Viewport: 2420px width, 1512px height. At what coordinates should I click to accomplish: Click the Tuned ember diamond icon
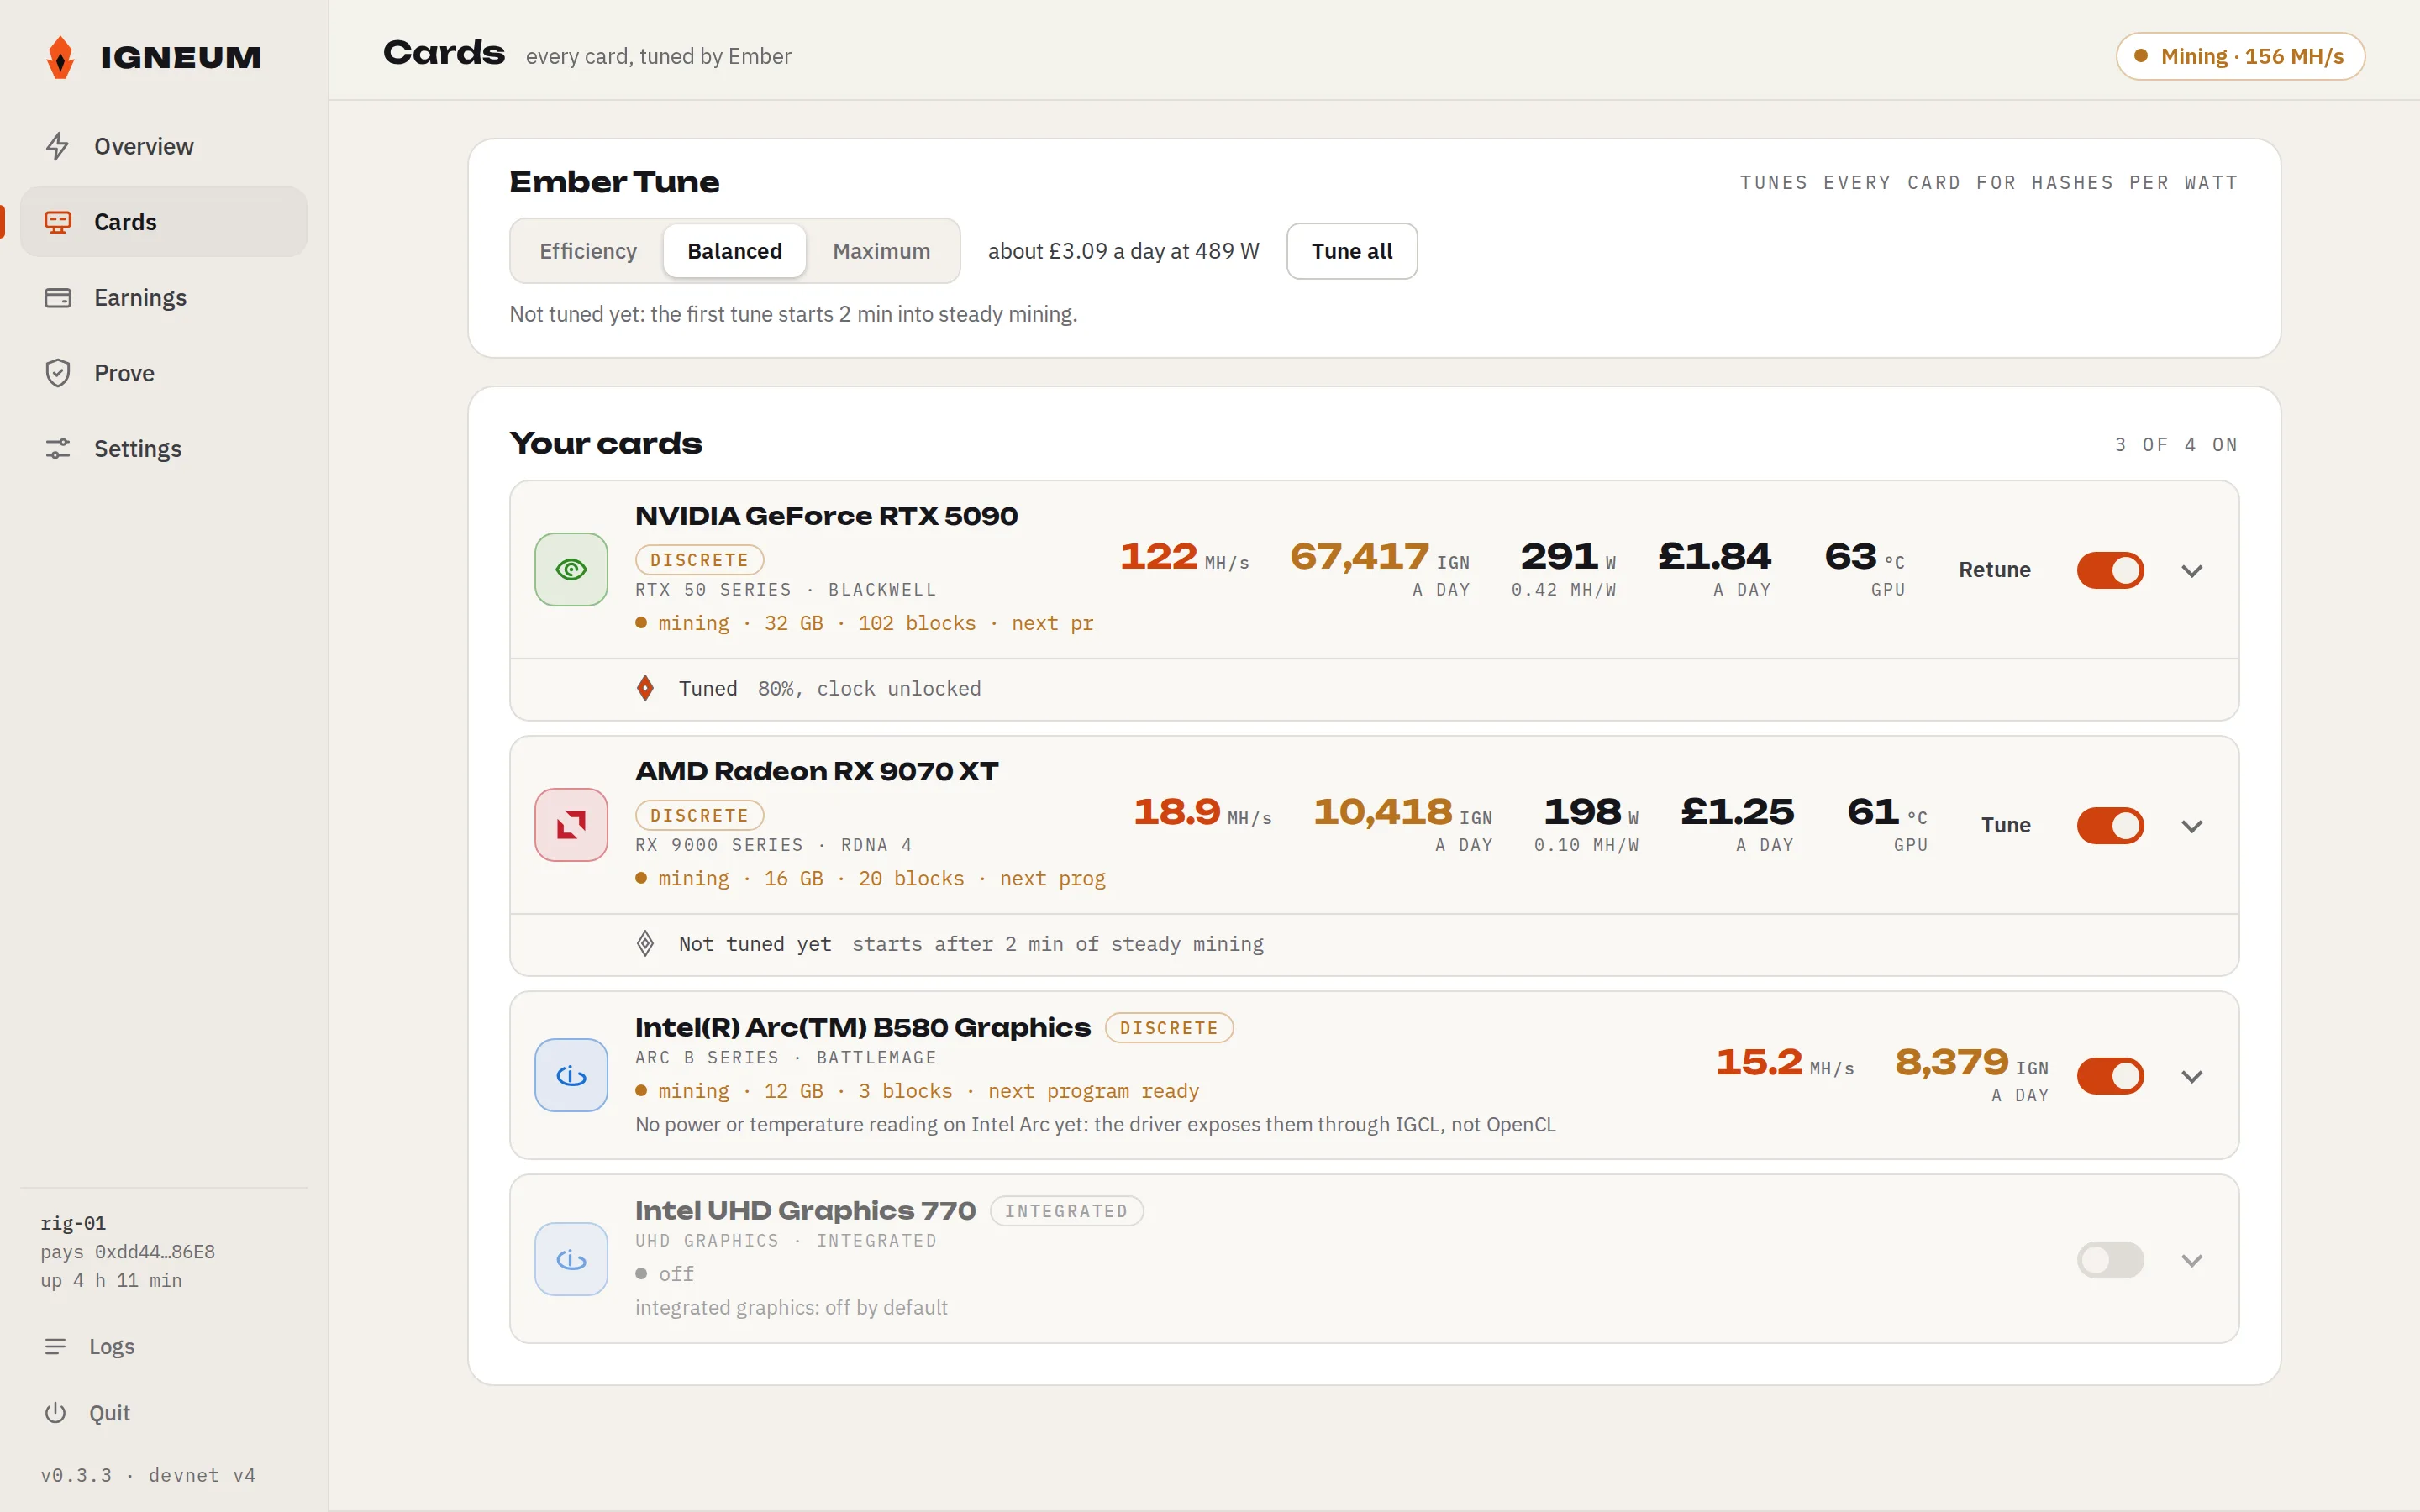[646, 688]
